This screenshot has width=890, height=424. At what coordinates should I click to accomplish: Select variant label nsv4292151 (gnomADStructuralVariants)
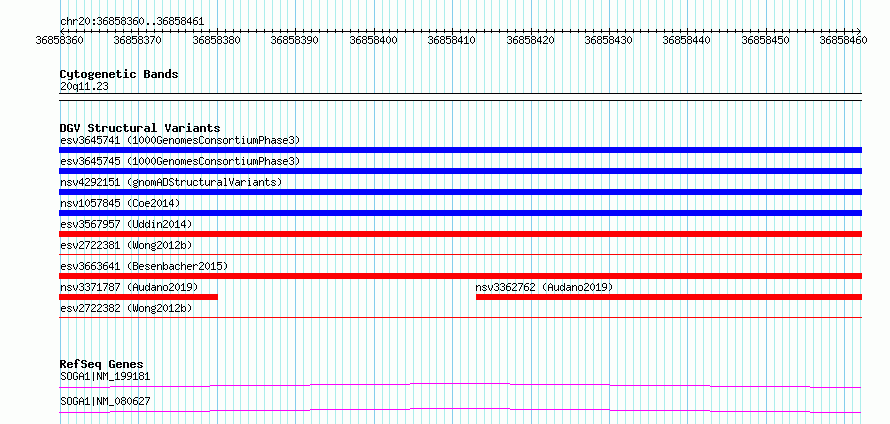click(x=170, y=182)
